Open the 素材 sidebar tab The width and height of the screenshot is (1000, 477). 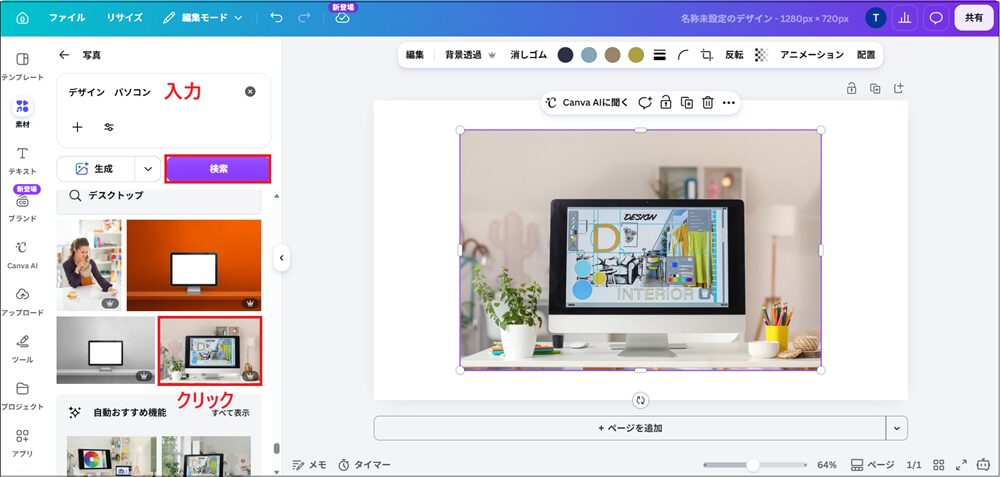point(22,114)
